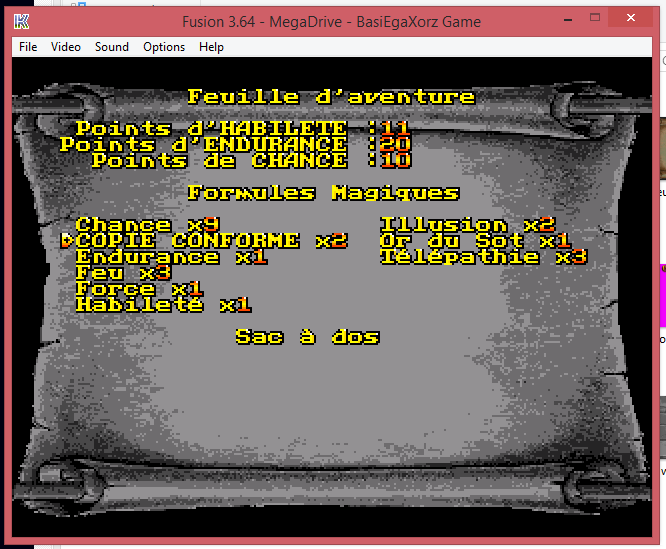
Task: Open the Sound menu
Action: point(112,47)
